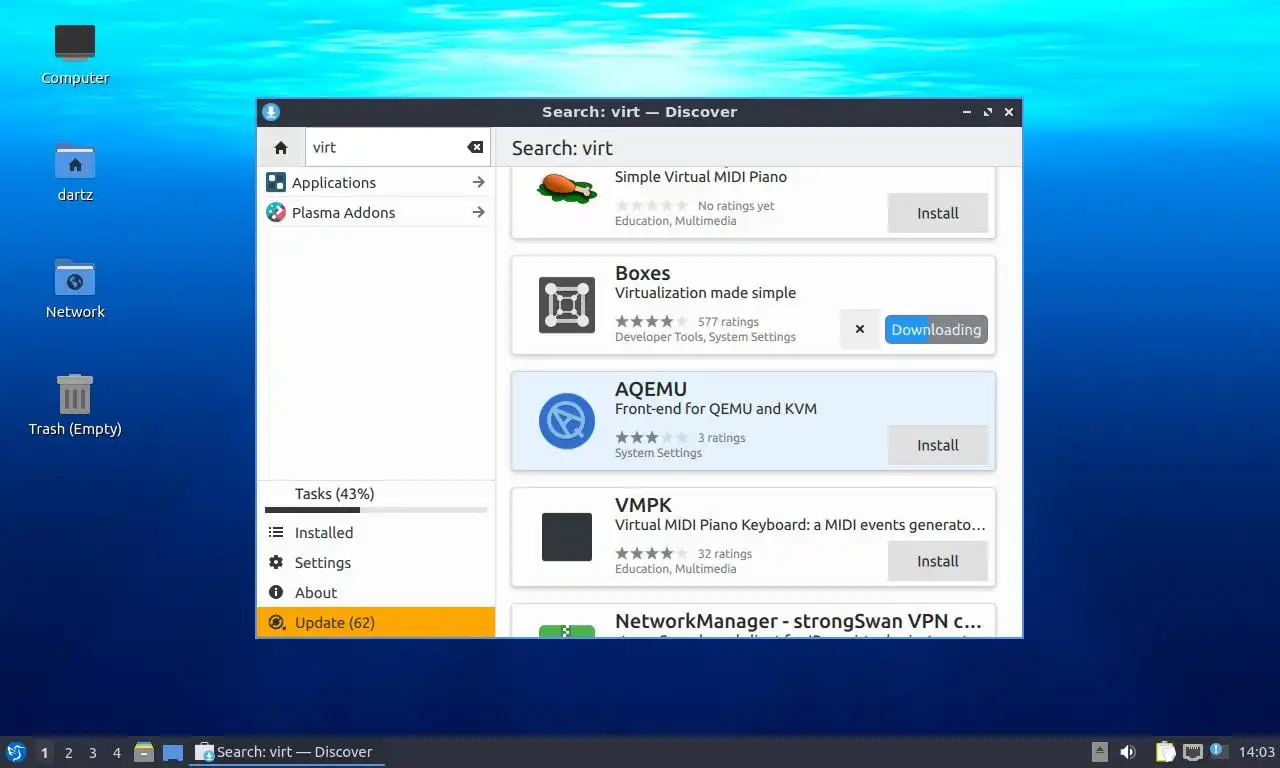Screen dimensions: 1280x768
Task: Open VMPK title text
Action: point(643,505)
